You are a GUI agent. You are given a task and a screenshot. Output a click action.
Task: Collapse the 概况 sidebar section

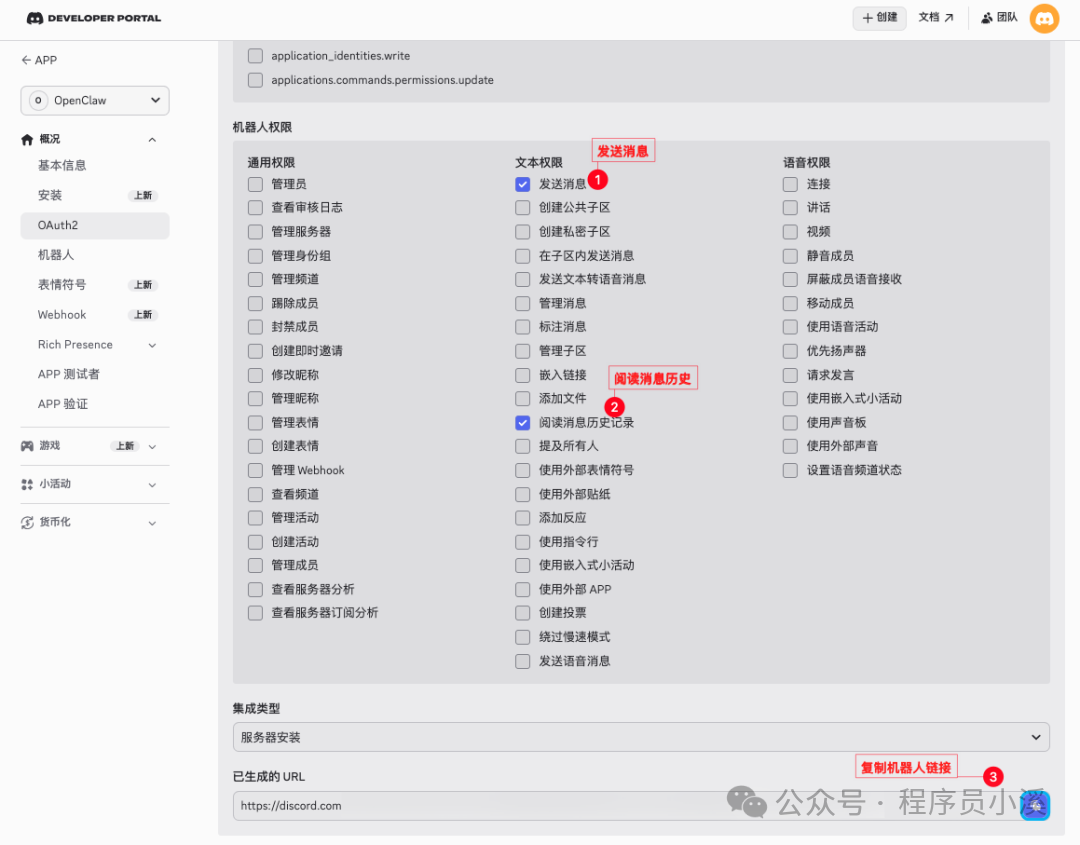point(152,140)
